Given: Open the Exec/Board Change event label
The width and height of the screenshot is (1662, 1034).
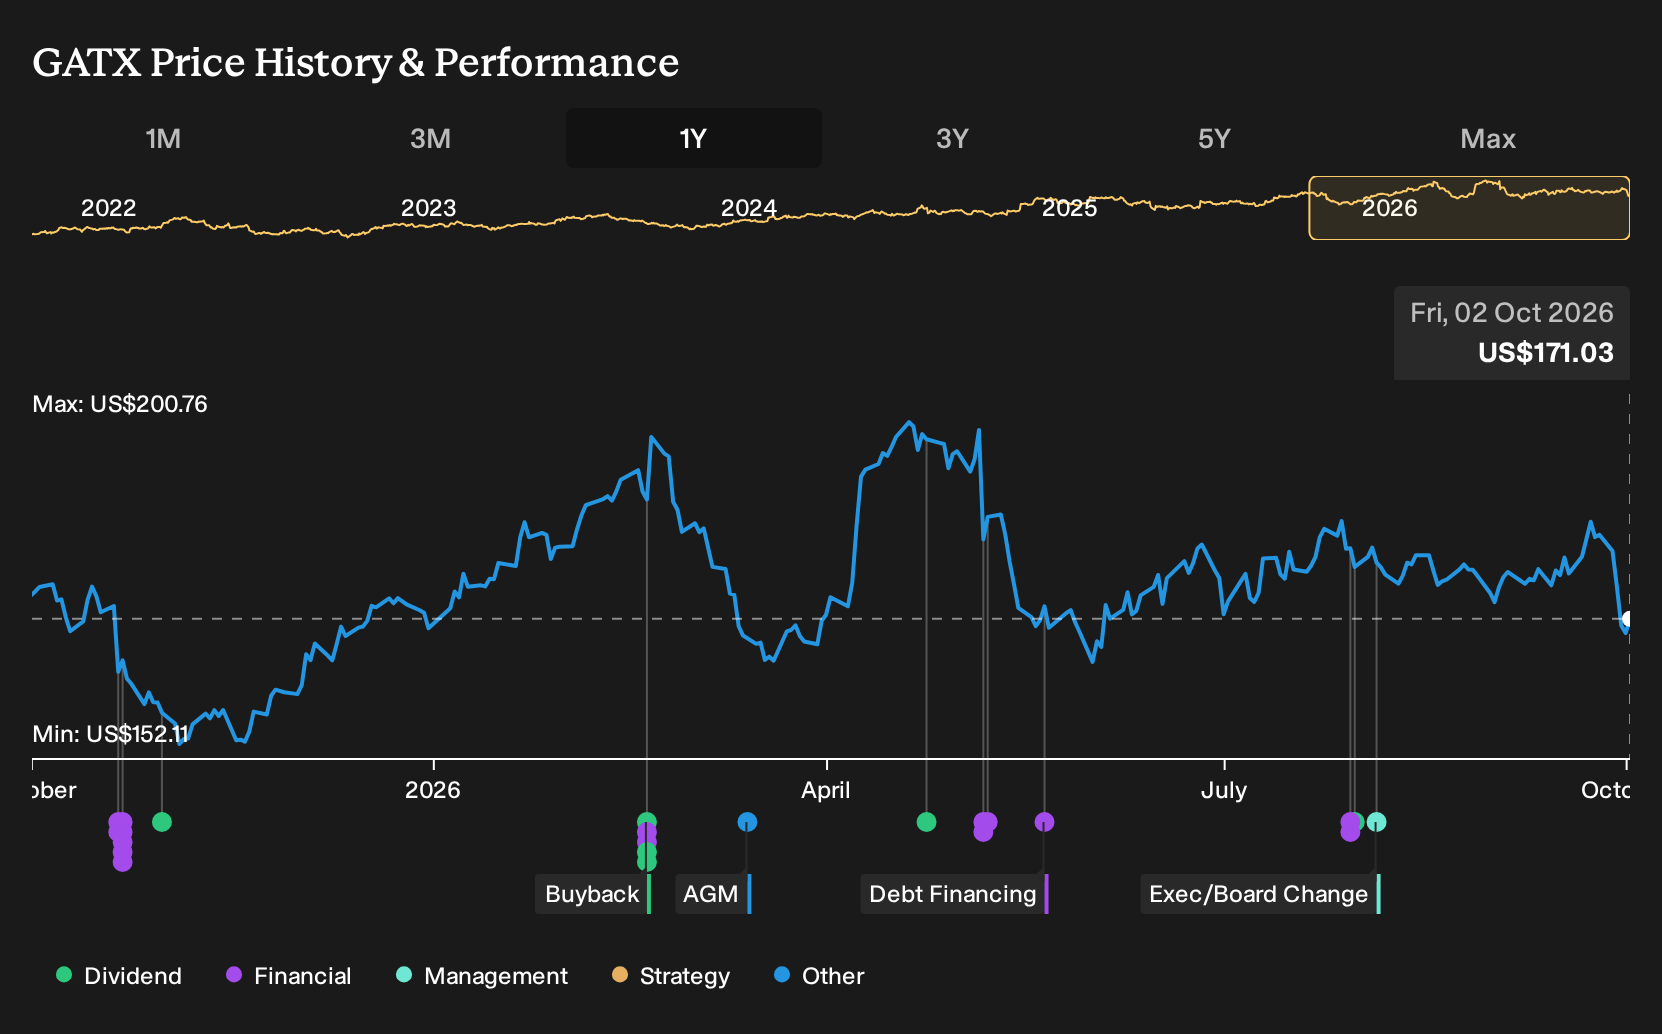Looking at the screenshot, I should pyautogui.click(x=1260, y=894).
